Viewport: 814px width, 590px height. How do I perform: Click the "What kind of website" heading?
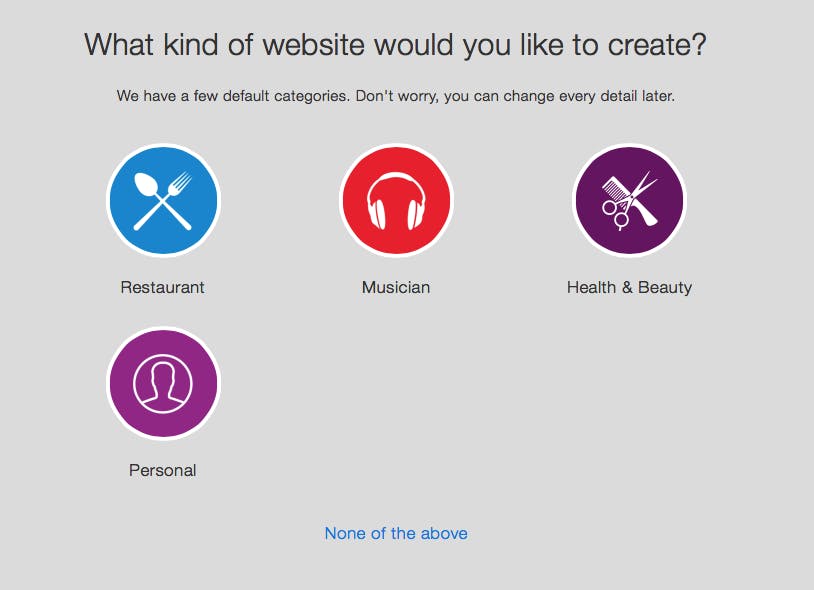coord(395,45)
